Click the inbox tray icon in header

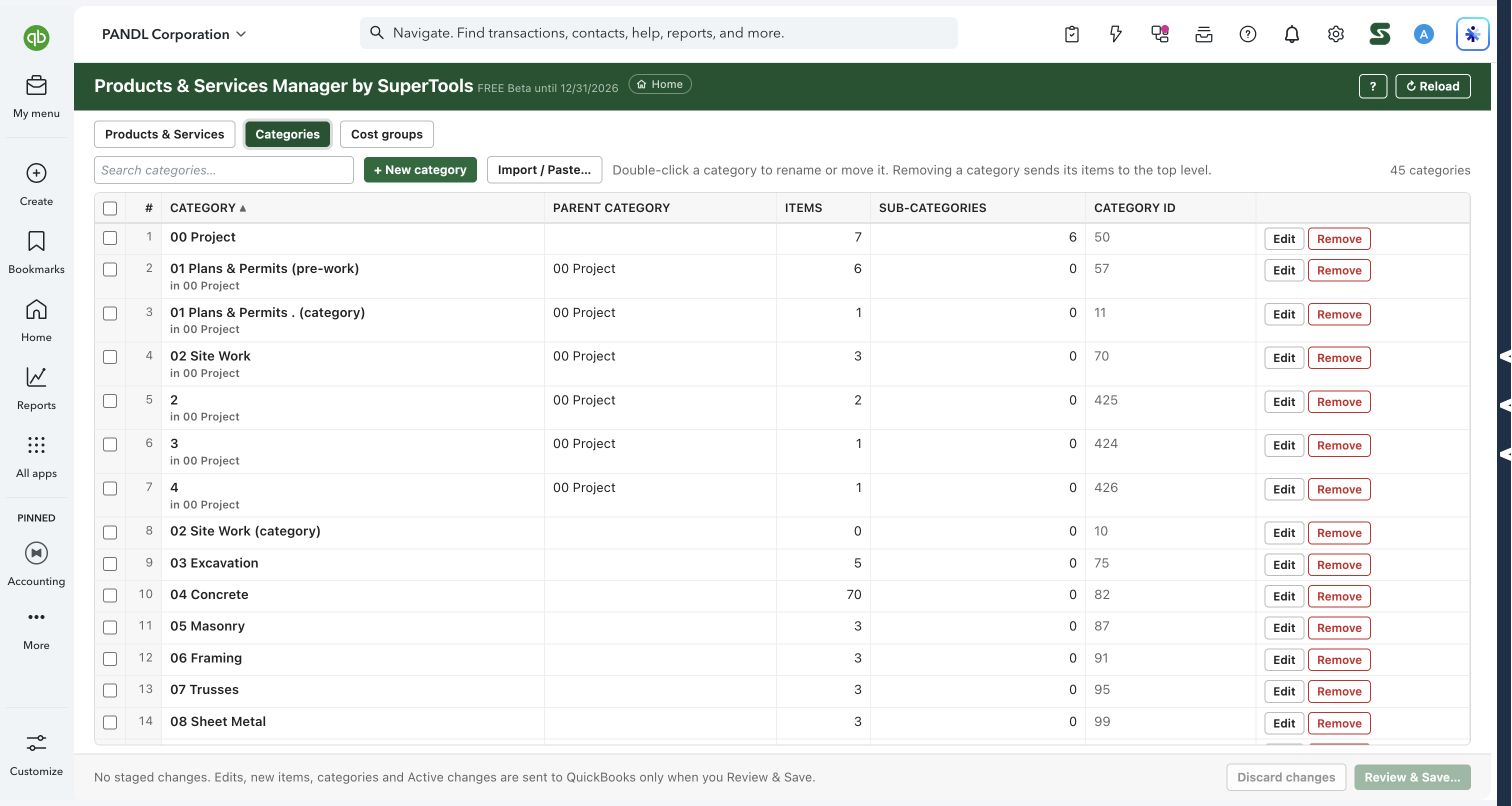tap(1204, 34)
